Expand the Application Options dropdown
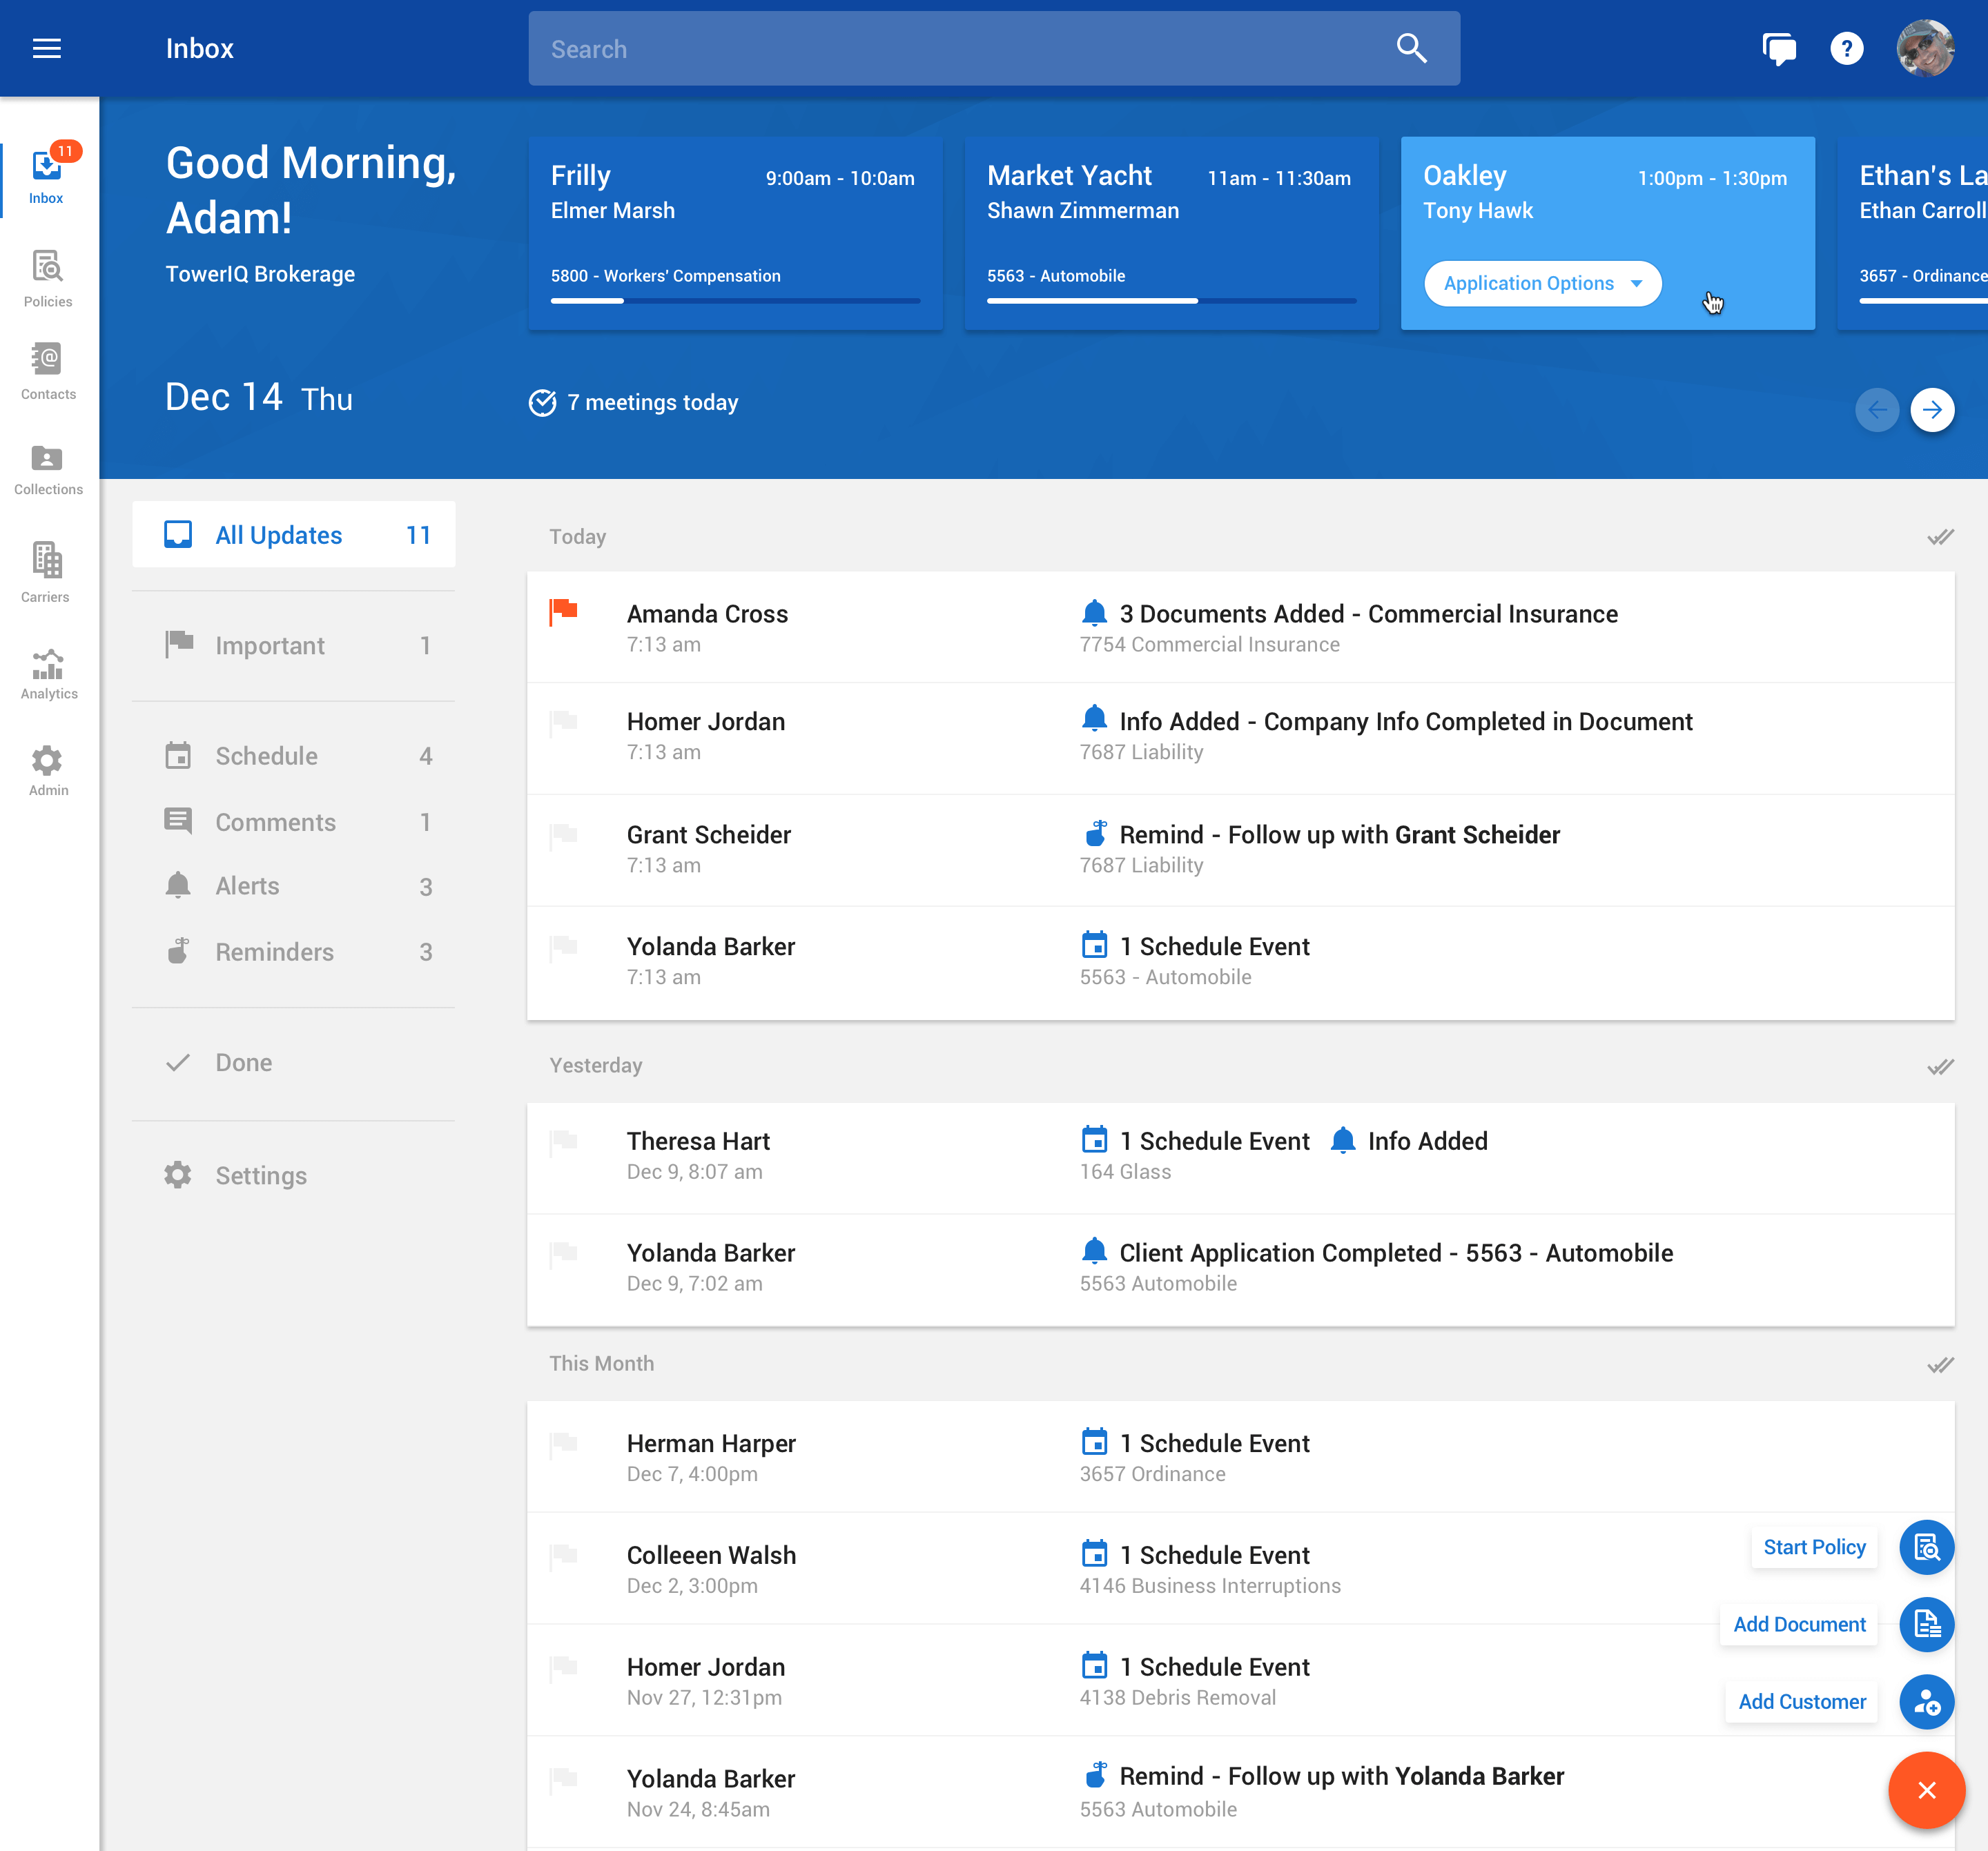Screen dimensions: 1988x1851 pos(1542,284)
